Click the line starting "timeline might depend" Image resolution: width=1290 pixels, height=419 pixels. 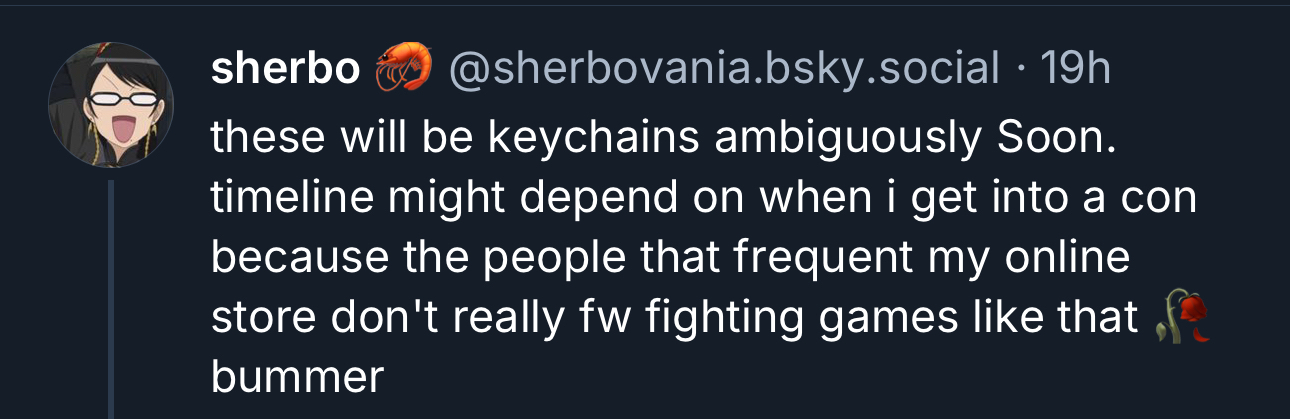[x=700, y=198]
